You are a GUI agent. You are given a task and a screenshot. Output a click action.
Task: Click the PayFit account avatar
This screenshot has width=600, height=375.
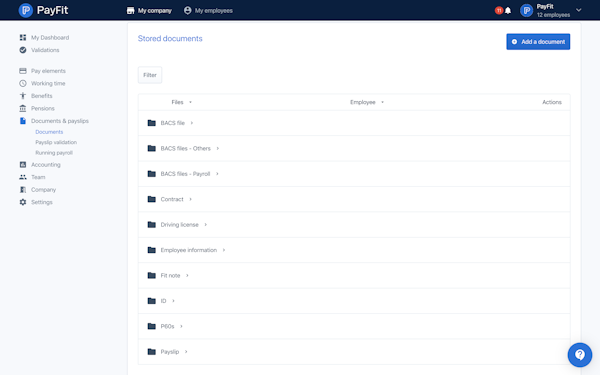tap(527, 11)
